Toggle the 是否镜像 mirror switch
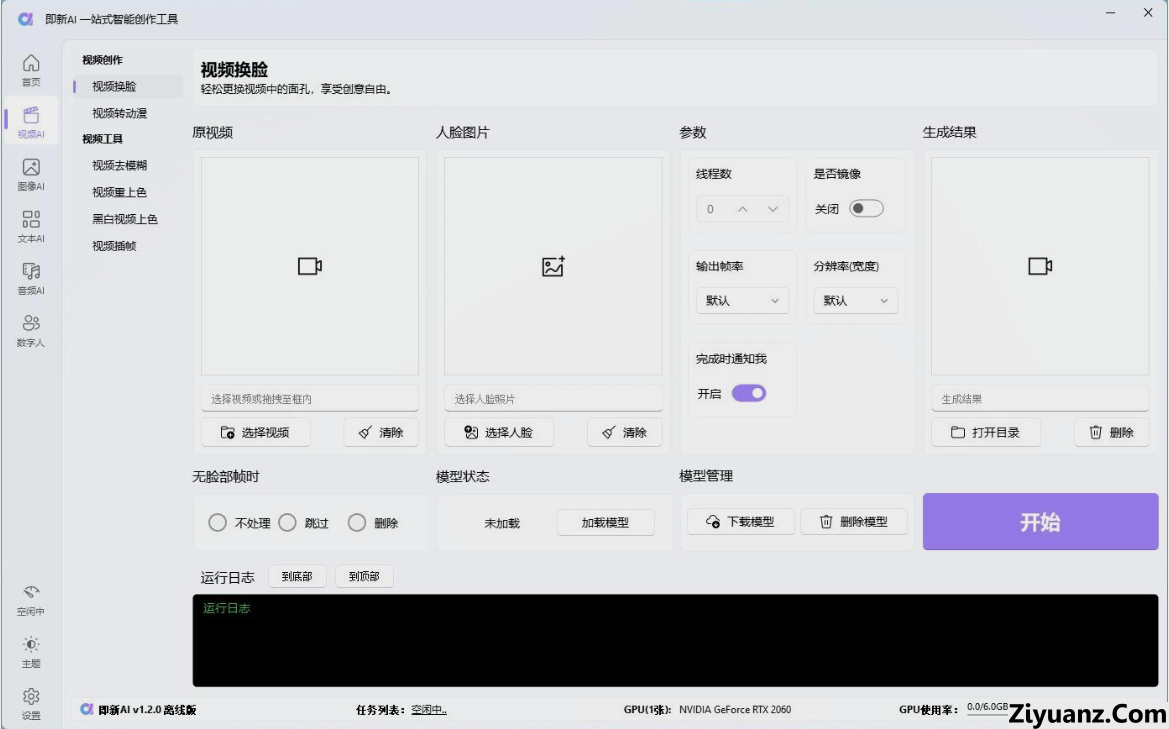 click(x=866, y=209)
